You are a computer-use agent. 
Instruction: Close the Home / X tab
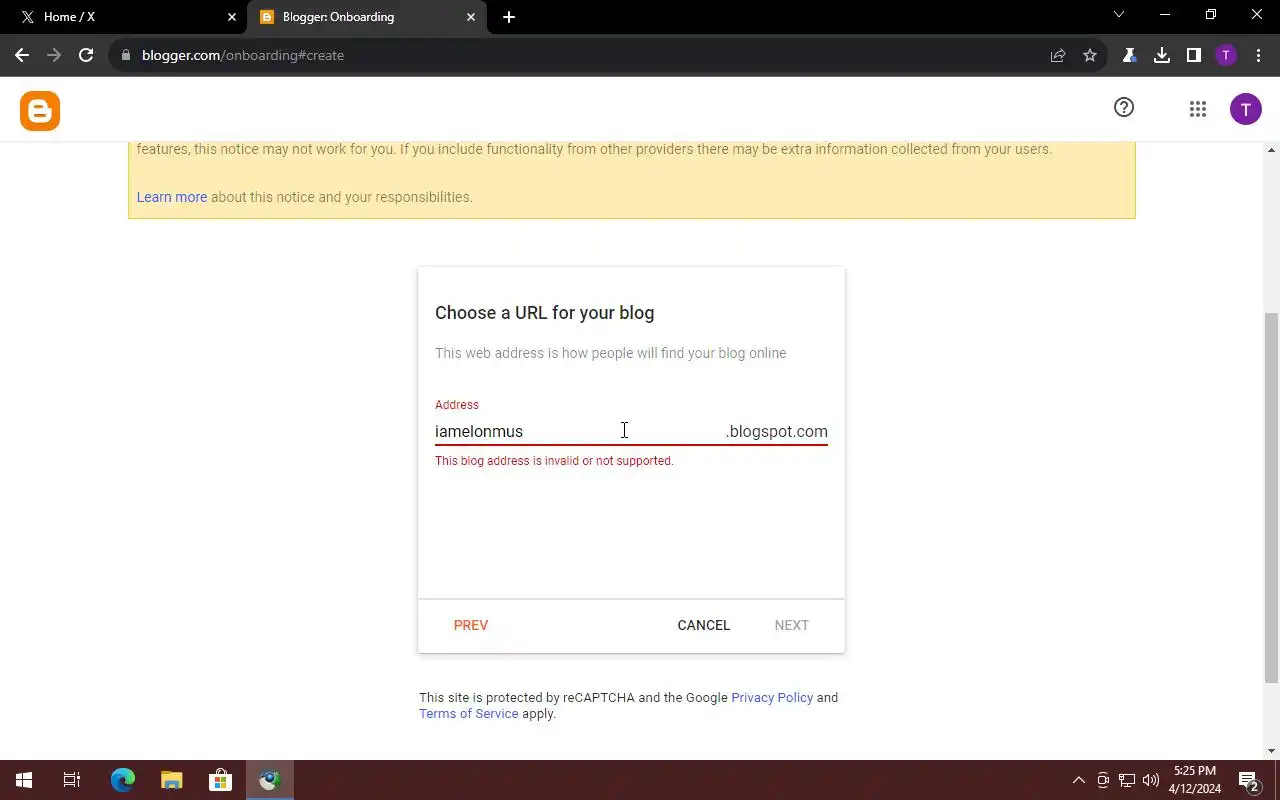tap(232, 17)
